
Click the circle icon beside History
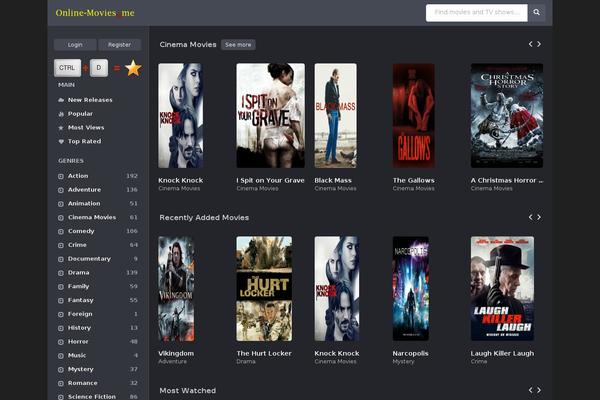click(x=60, y=328)
